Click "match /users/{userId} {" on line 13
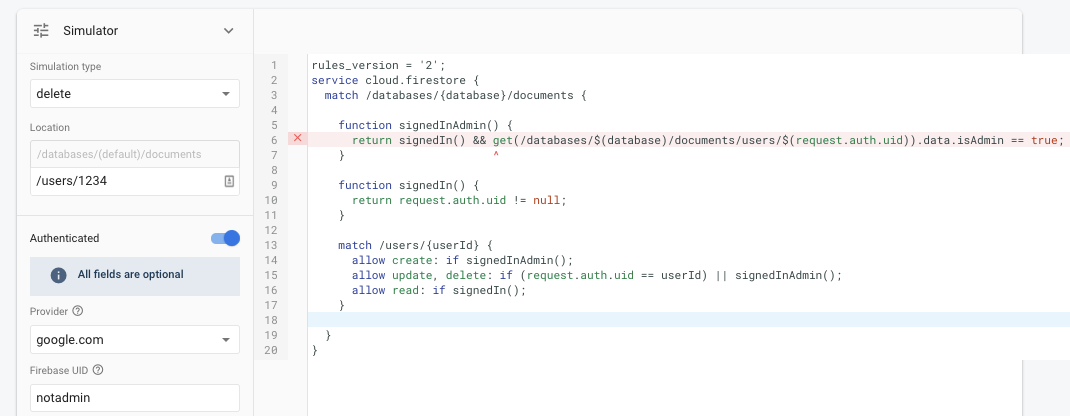The height and width of the screenshot is (416, 1070). [x=415, y=246]
